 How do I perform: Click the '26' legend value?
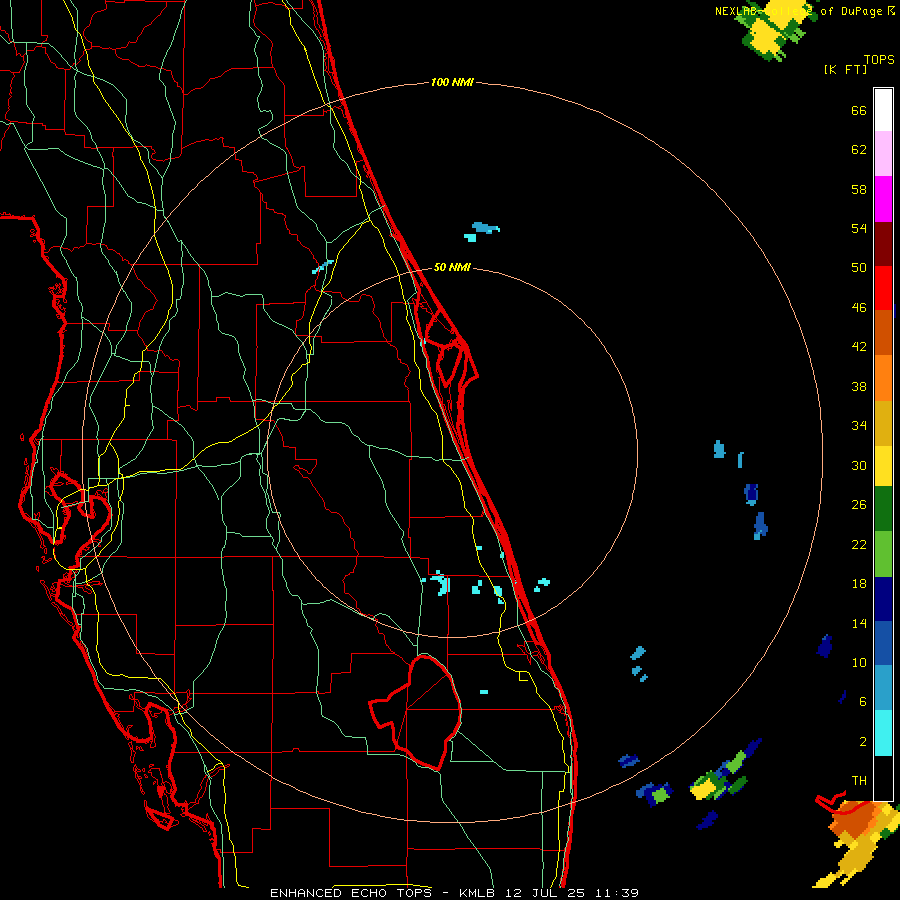[859, 505]
